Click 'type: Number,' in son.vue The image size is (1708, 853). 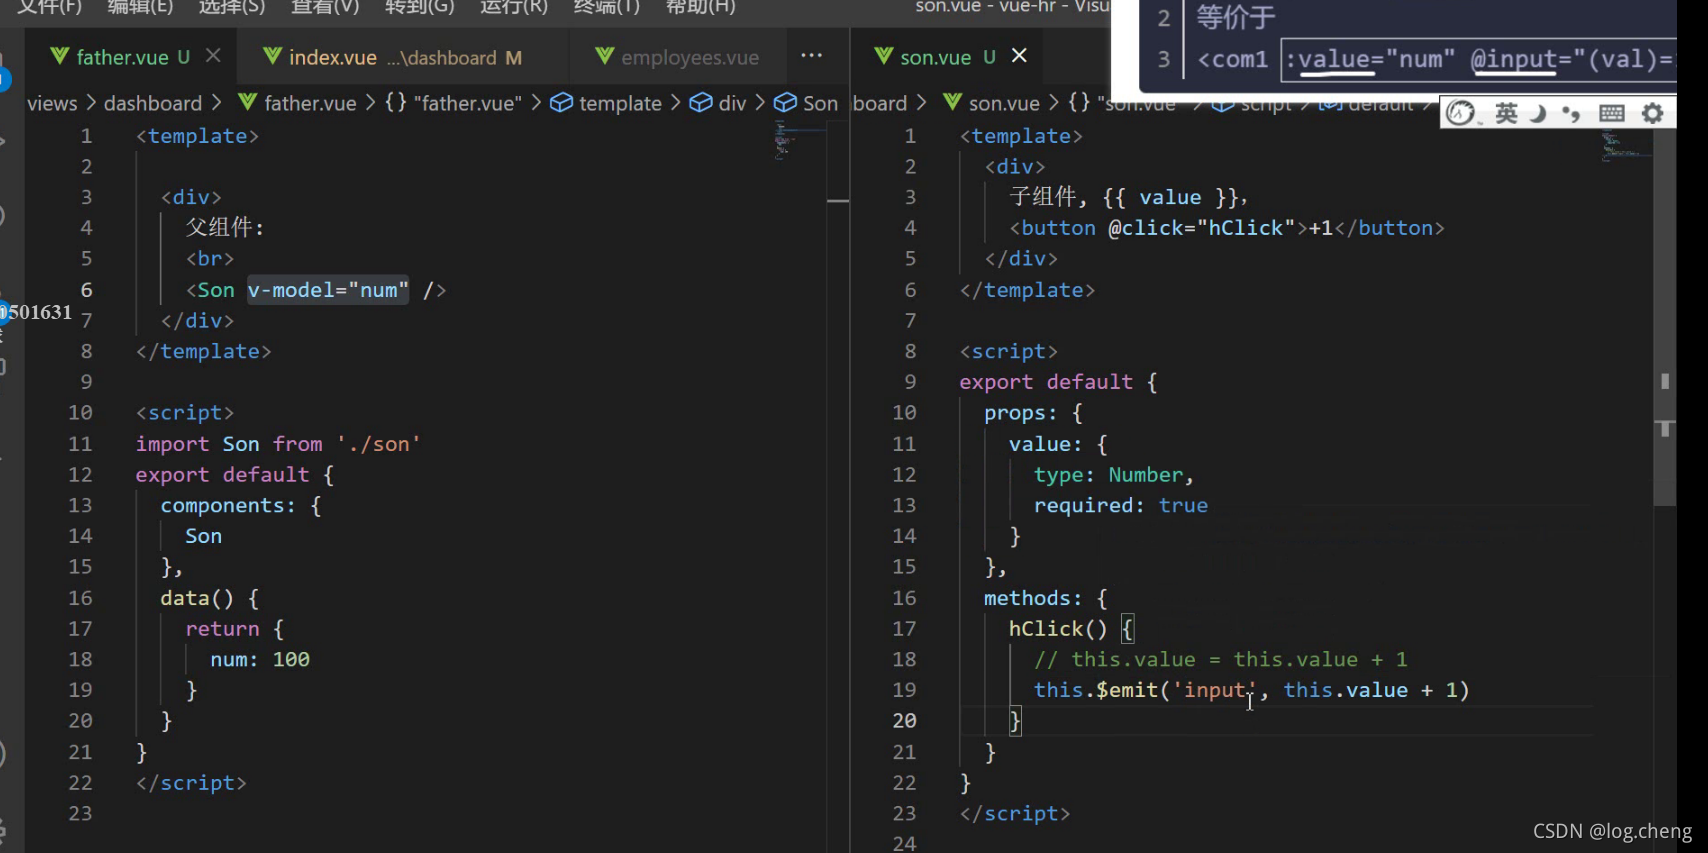1114,475
